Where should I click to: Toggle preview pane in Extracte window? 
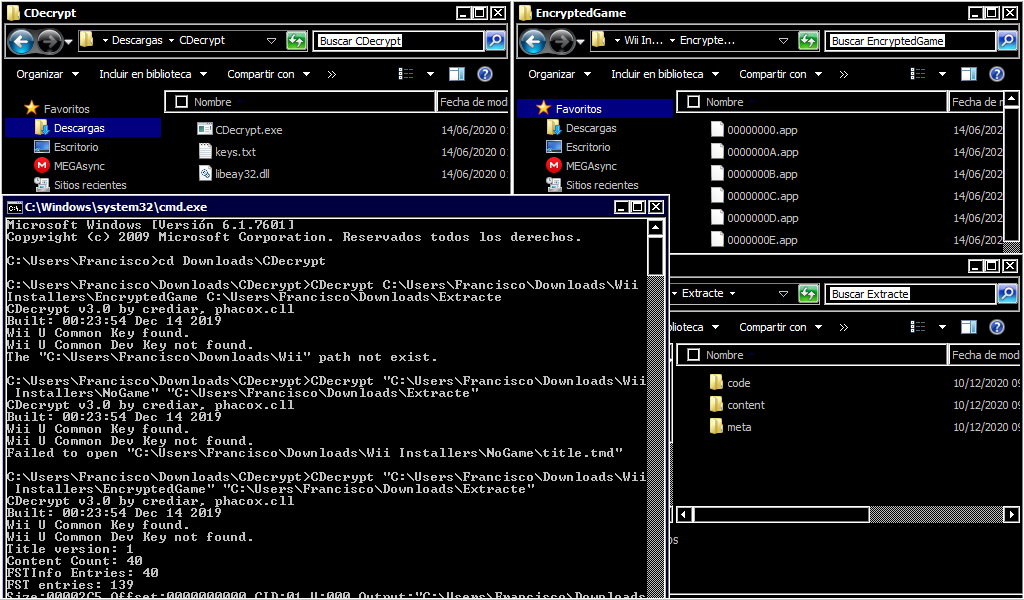pyautogui.click(x=968, y=326)
